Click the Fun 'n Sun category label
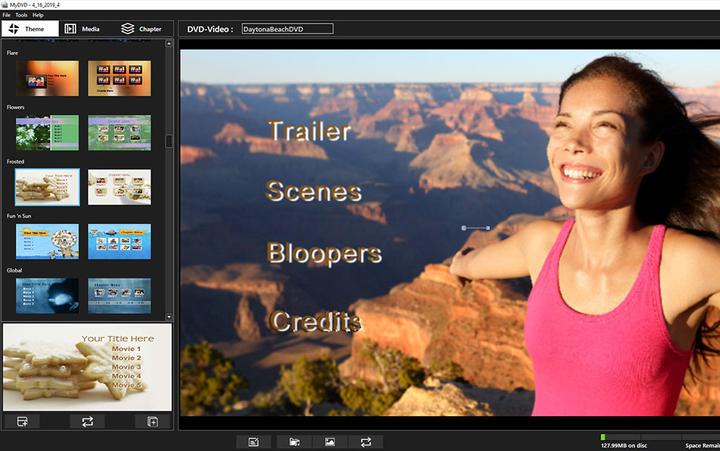Screen dimensions: 720x451 pos(19,216)
